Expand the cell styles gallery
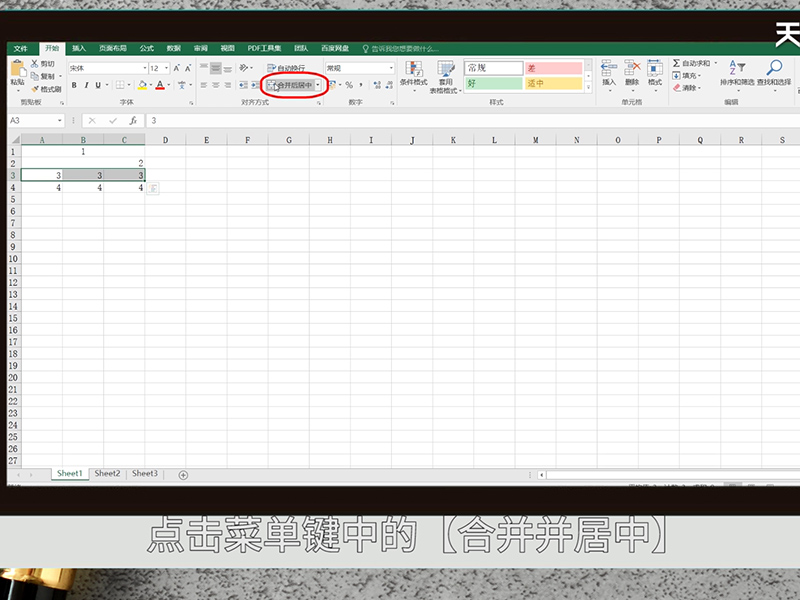This screenshot has width=800, height=600. [x=588, y=87]
